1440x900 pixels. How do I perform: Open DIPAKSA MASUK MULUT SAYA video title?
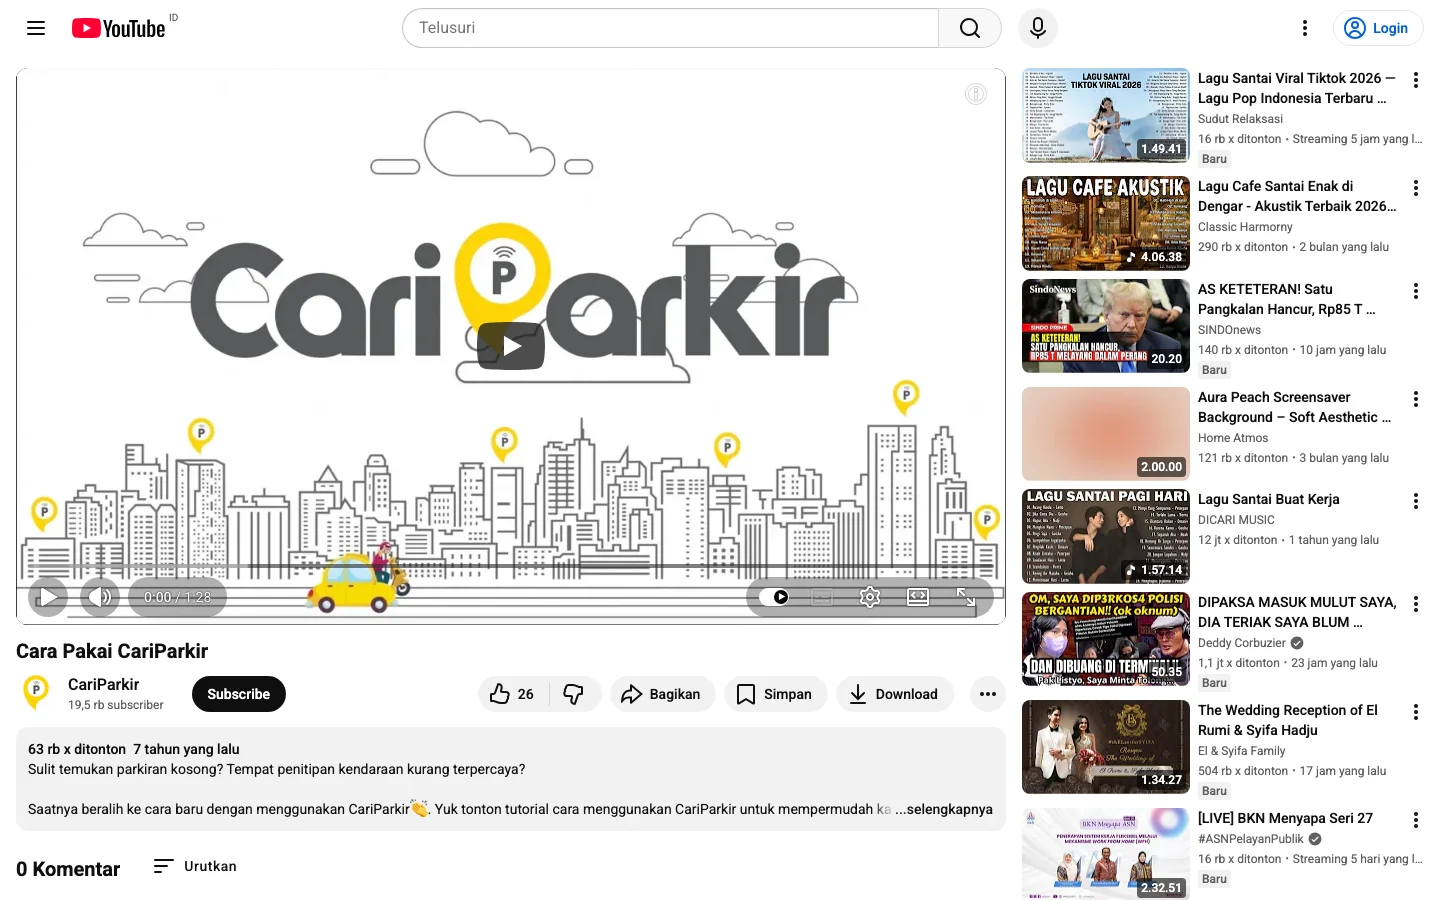(1297, 612)
